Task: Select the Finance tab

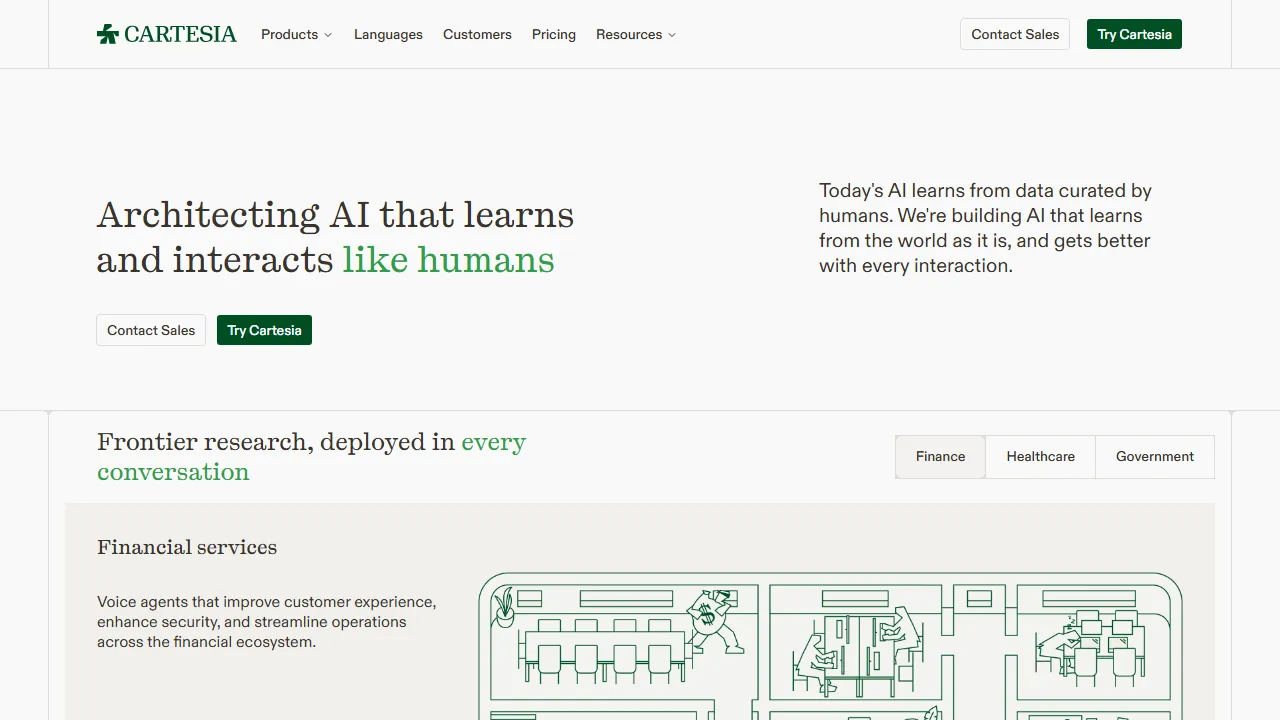Action: pyautogui.click(x=940, y=457)
